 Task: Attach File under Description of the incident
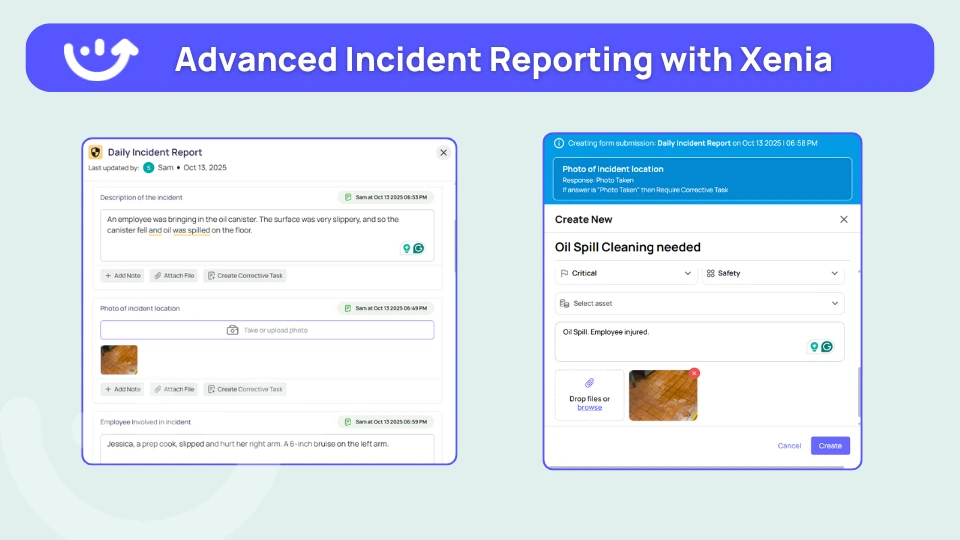[174, 276]
